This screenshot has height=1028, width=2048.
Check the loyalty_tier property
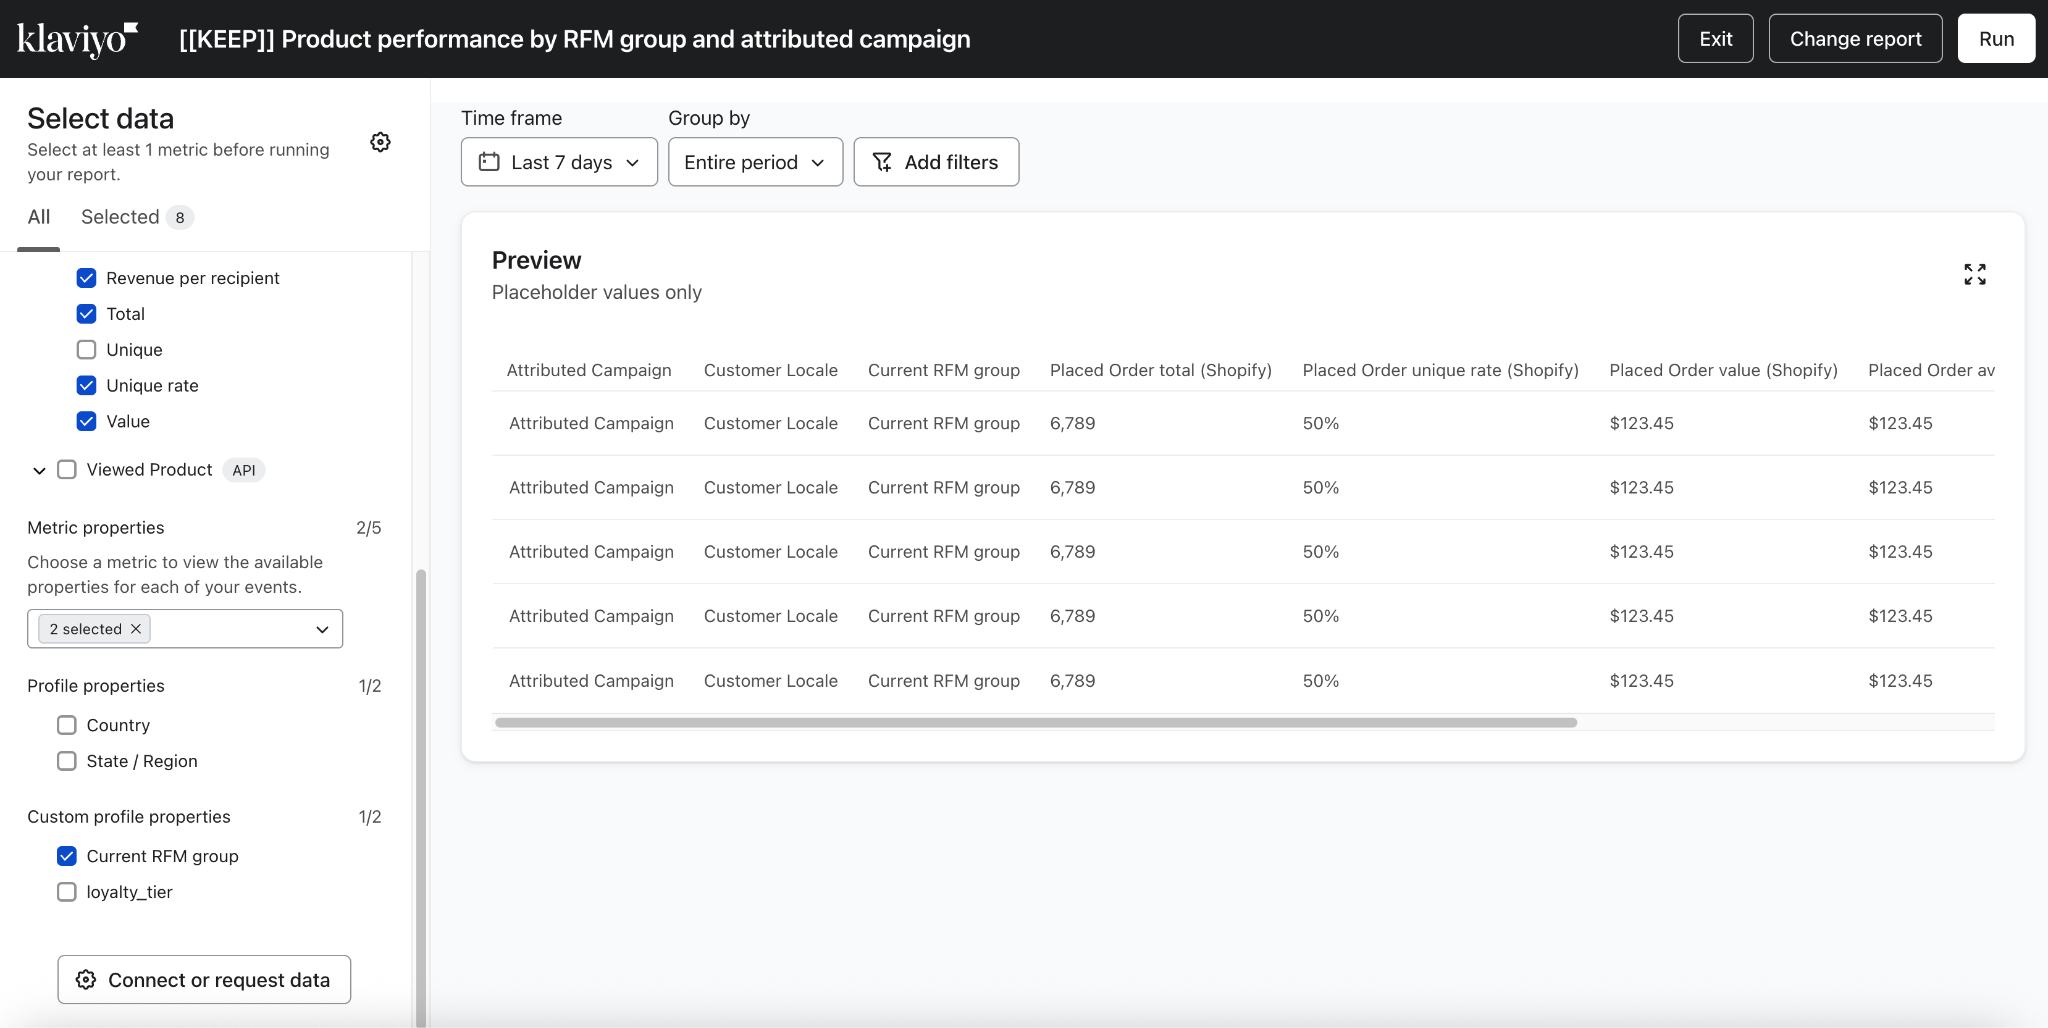pyautogui.click(x=67, y=892)
